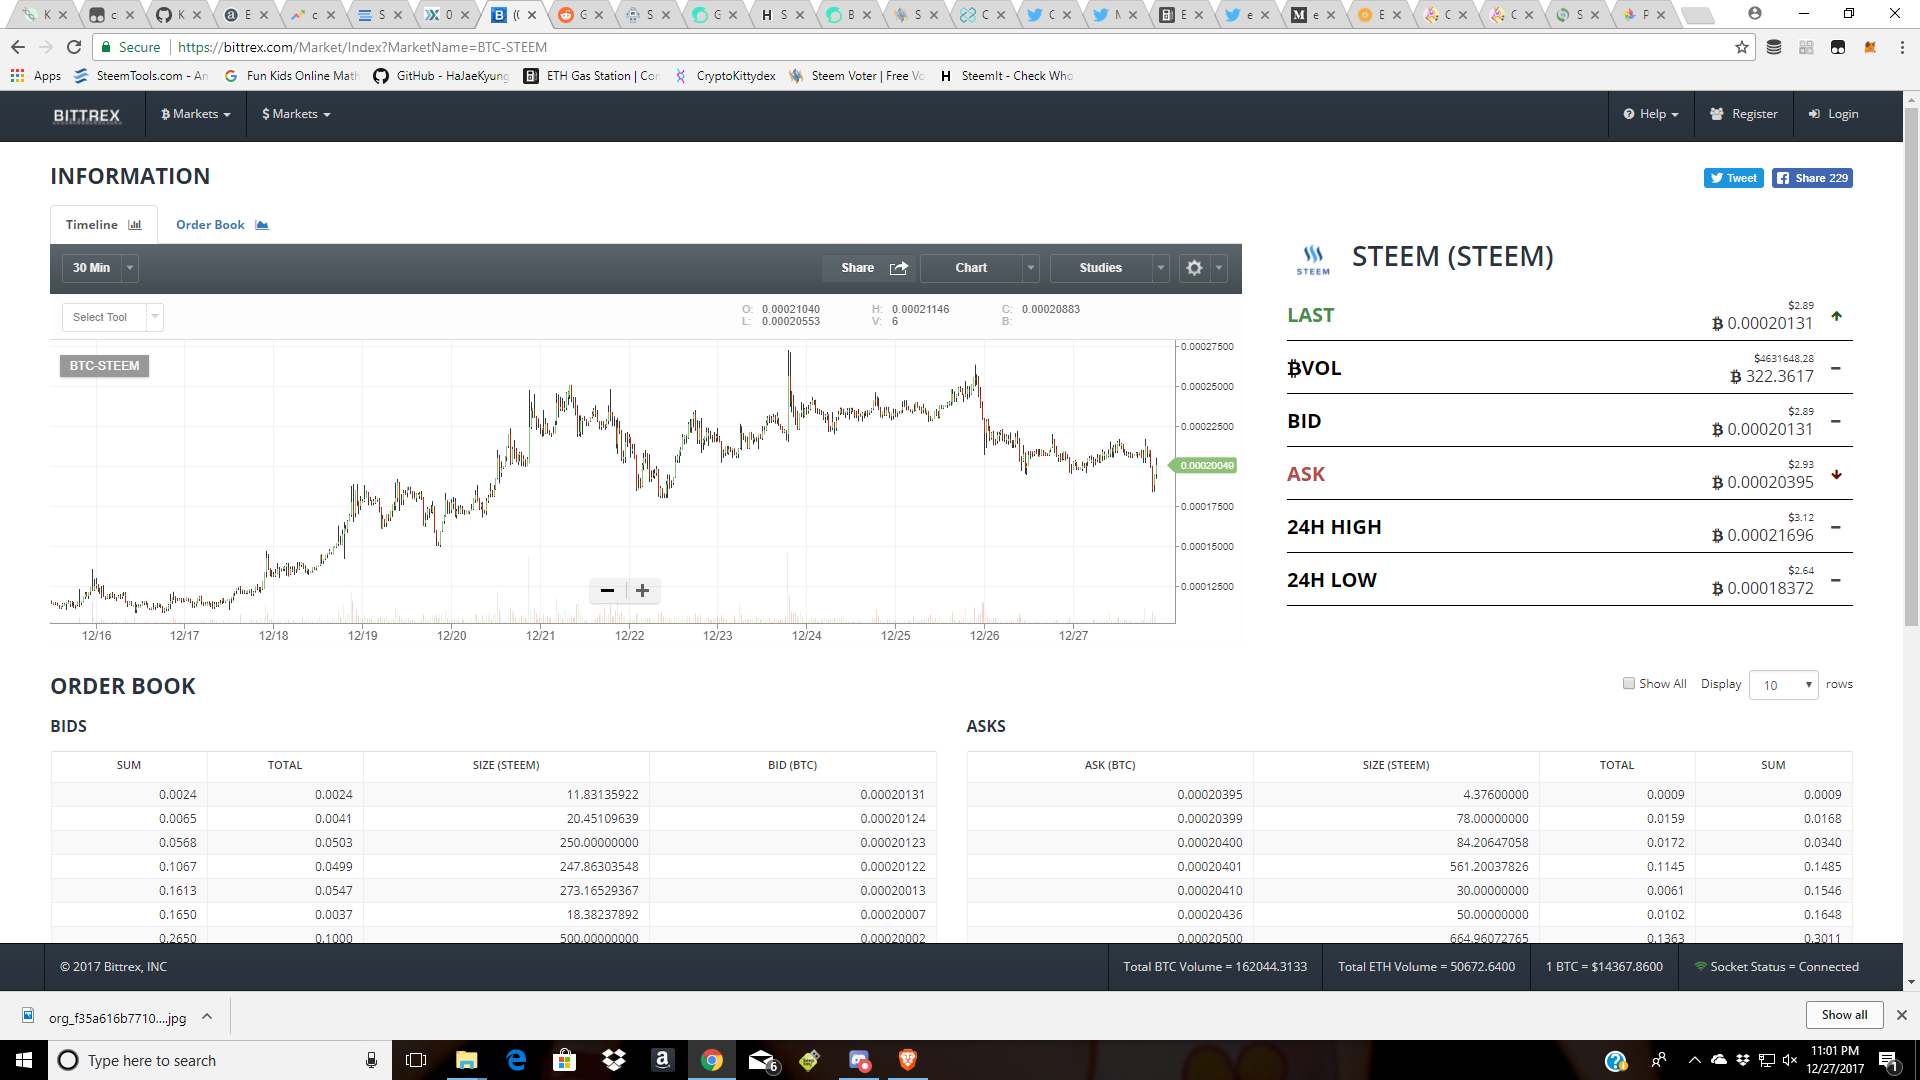Open the Windows action center notifications

pyautogui.click(x=1889, y=1061)
